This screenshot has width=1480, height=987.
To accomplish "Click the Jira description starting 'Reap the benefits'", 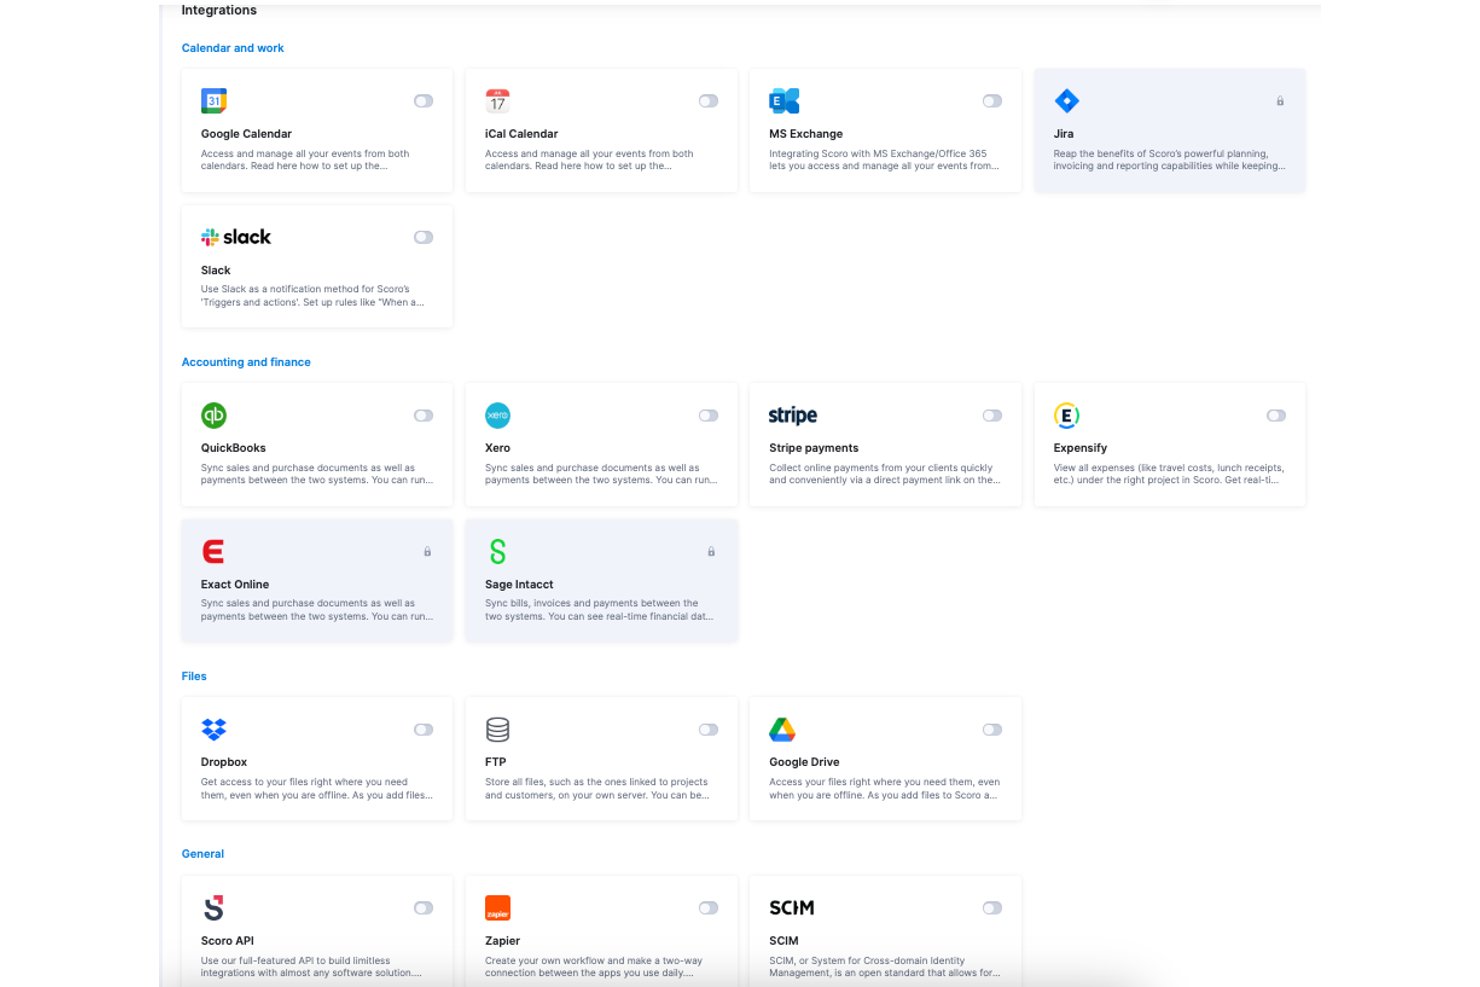I will (1169, 160).
